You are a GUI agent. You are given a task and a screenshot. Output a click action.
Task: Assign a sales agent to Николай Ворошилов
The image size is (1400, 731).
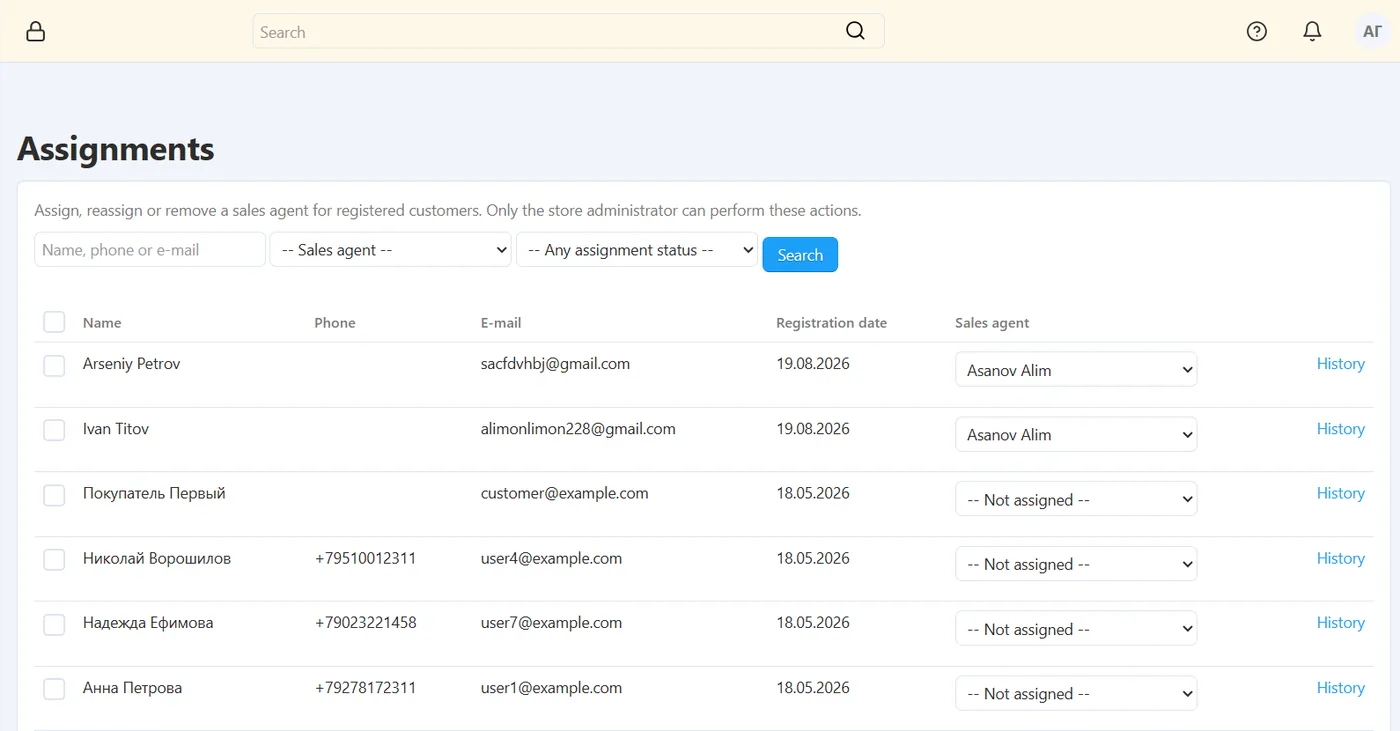pyautogui.click(x=1076, y=564)
